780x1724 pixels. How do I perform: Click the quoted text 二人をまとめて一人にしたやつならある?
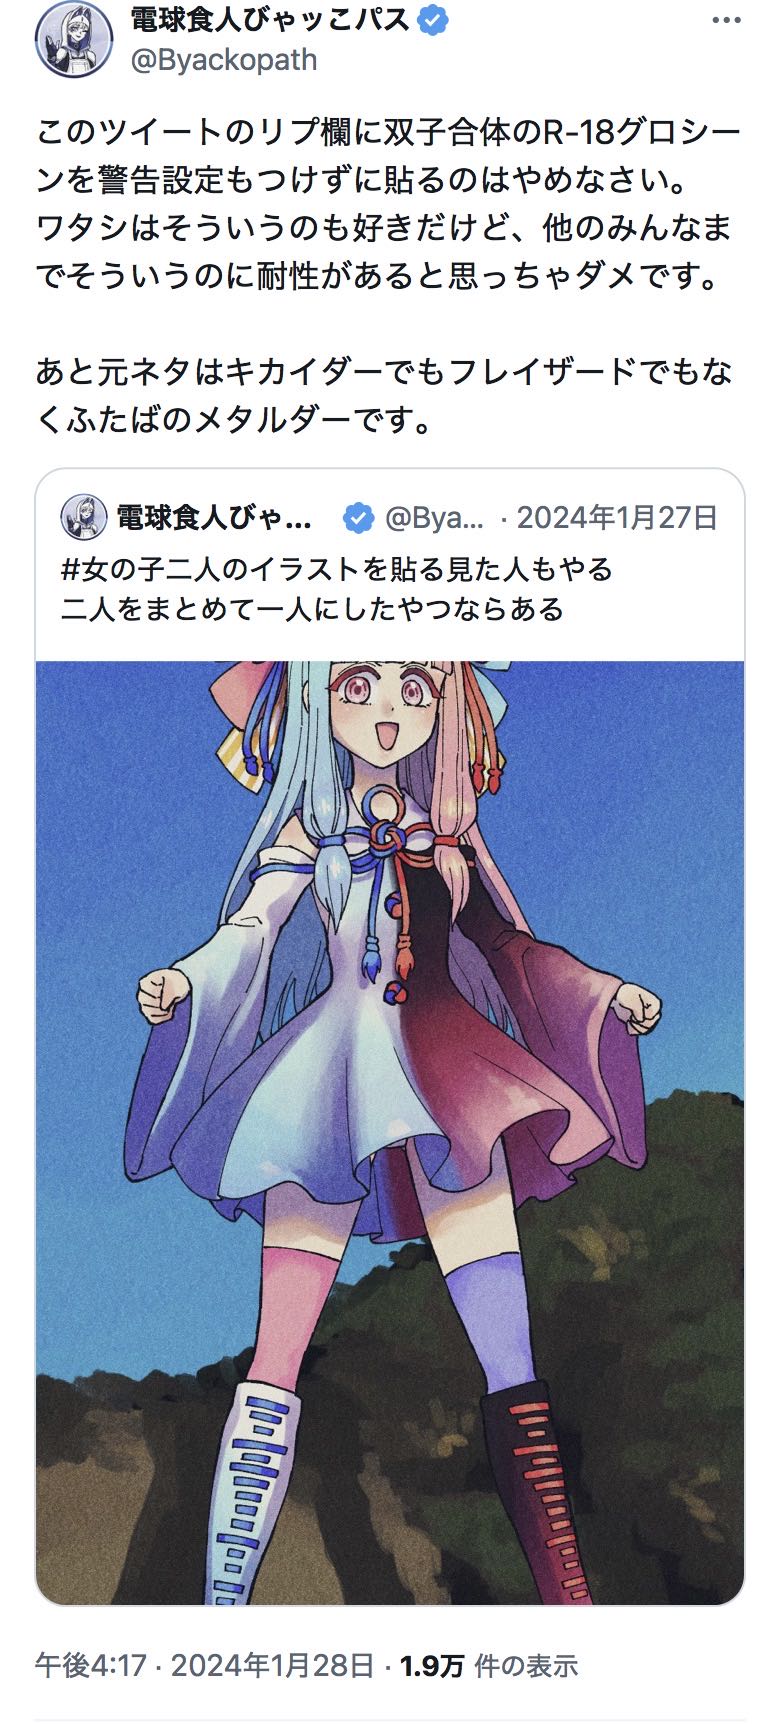[312, 609]
